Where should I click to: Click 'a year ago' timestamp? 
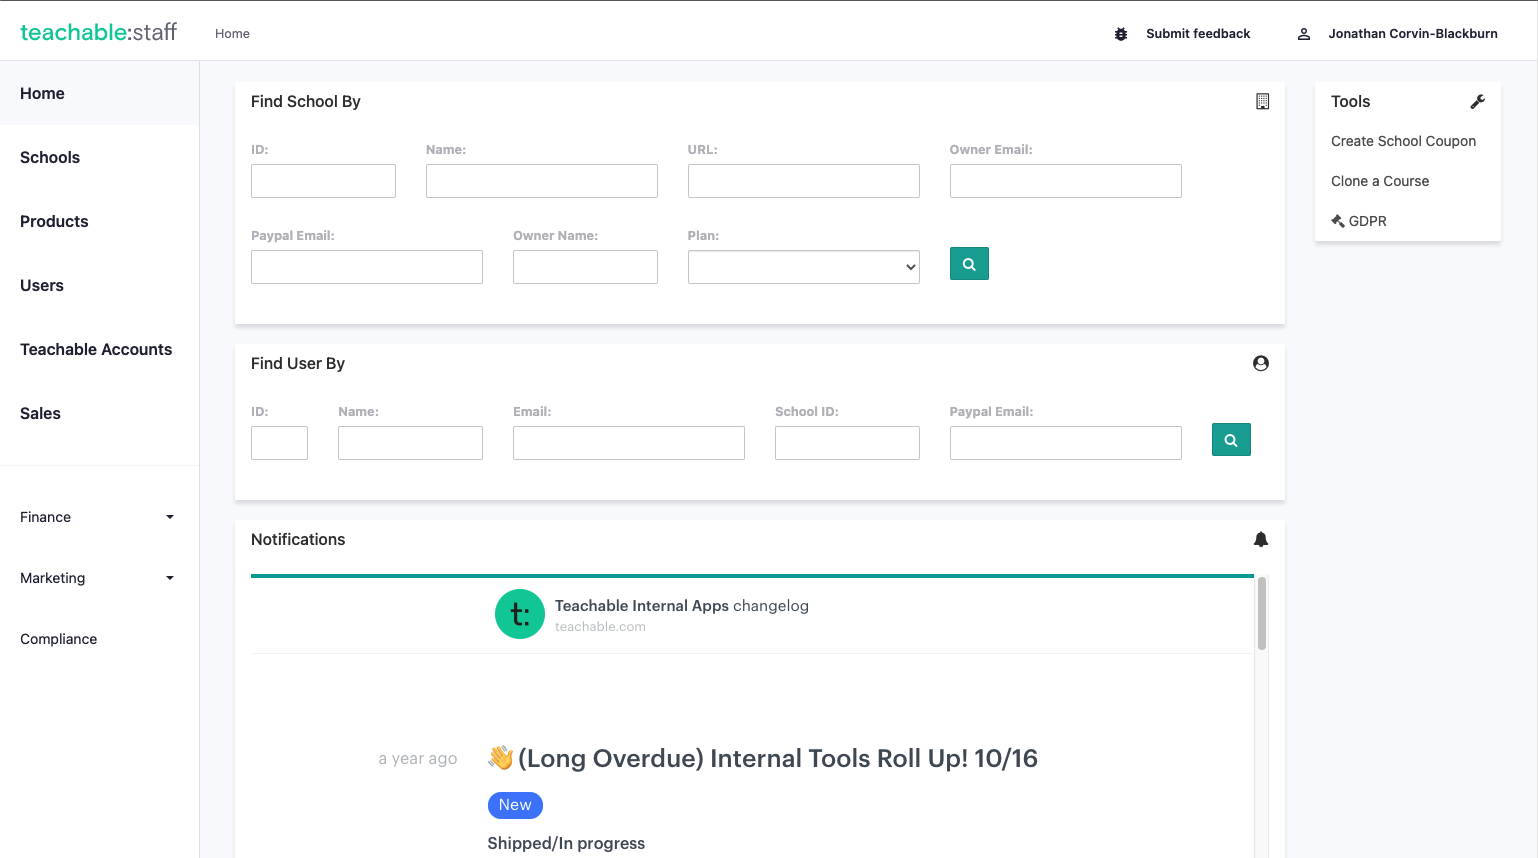pos(418,758)
